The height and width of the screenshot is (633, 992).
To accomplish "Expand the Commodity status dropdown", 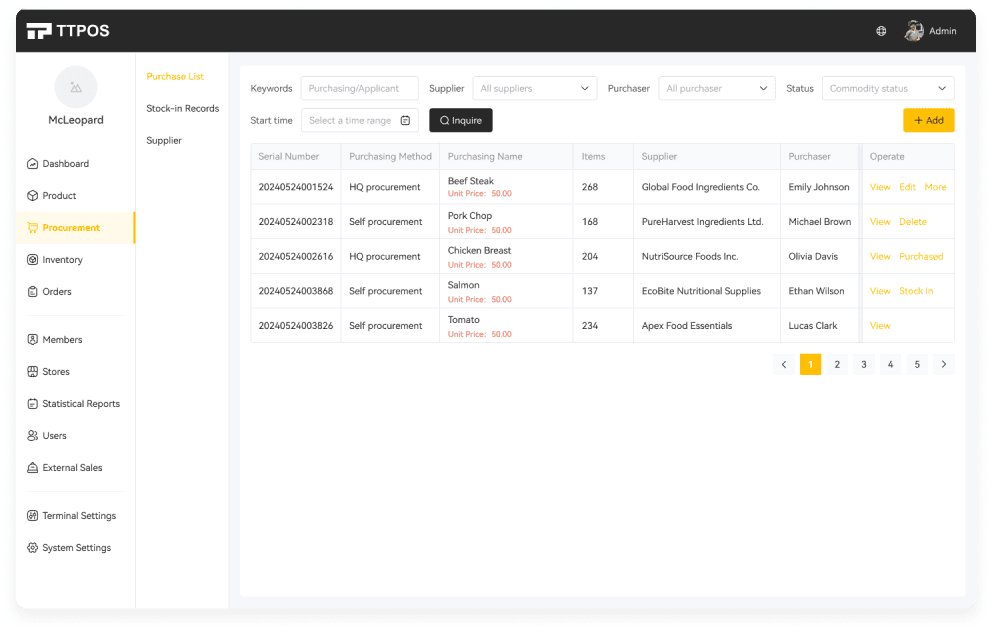I will [888, 89].
